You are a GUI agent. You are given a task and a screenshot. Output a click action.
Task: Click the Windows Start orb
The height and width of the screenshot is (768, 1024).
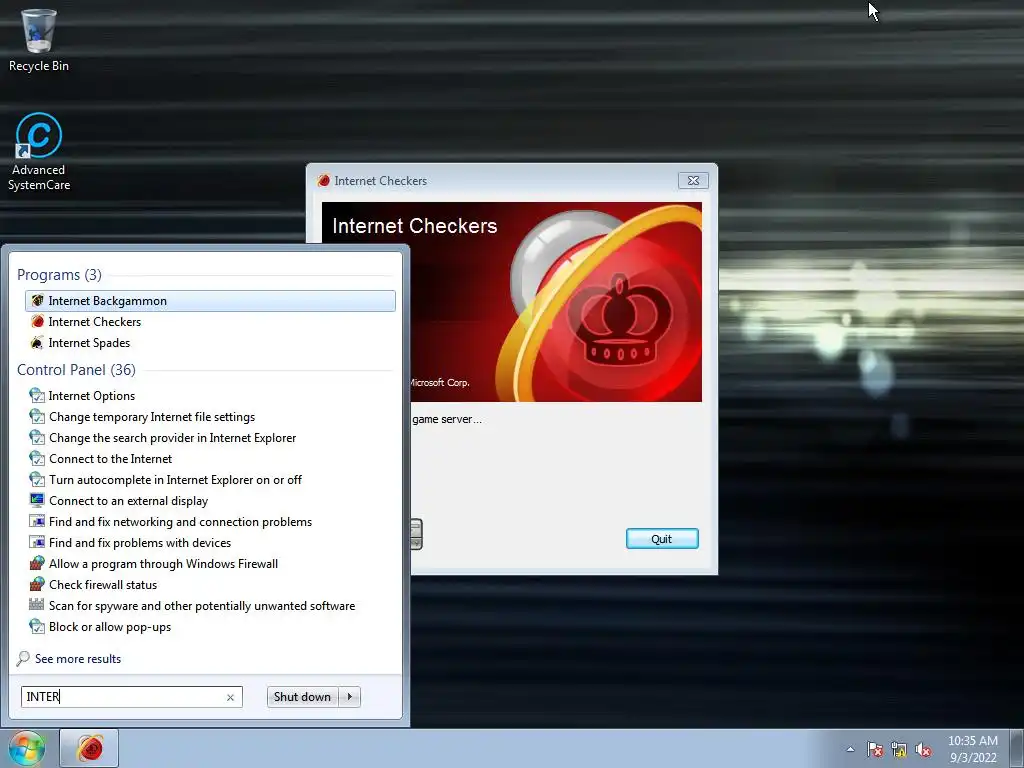[26, 748]
